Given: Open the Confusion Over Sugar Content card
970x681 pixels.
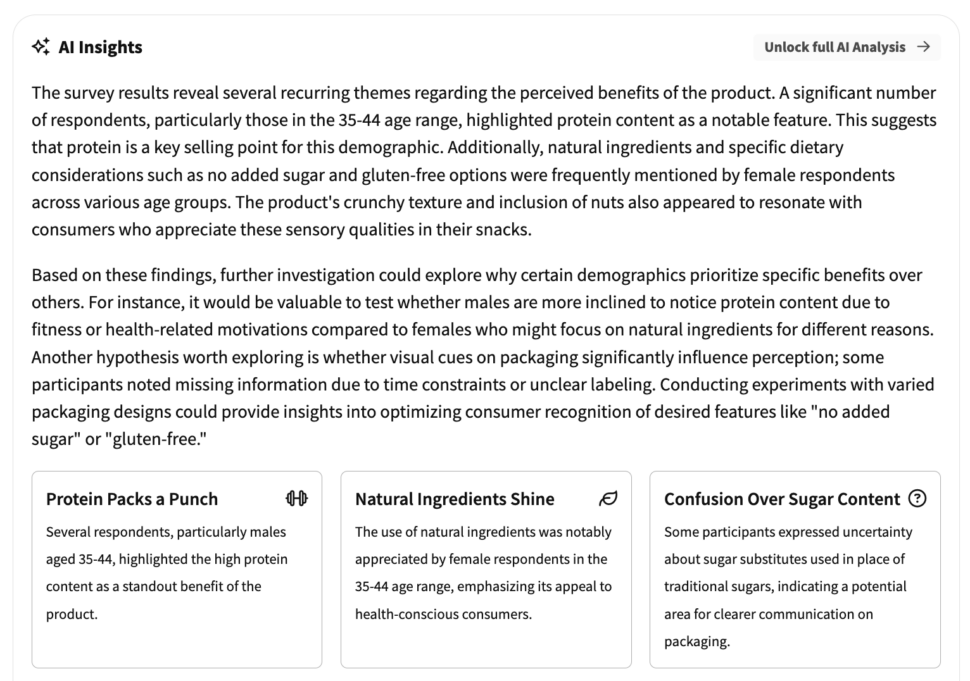Looking at the screenshot, I should pyautogui.click(x=796, y=570).
